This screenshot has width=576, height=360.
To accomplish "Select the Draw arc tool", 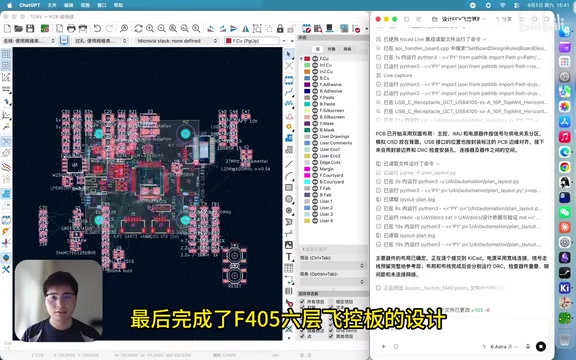I will [289, 176].
